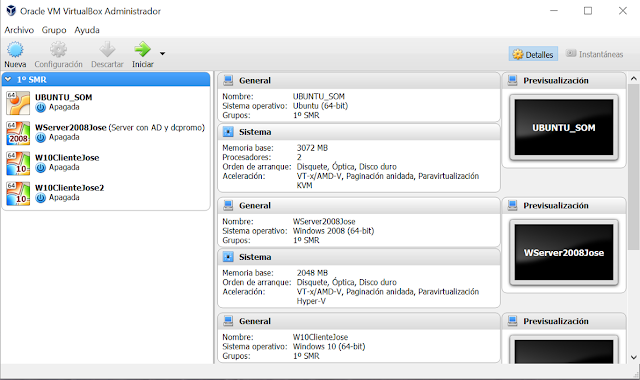Click the W10ClienteJose Windows 10 icon
This screenshot has height=380, width=640.
click(x=18, y=163)
